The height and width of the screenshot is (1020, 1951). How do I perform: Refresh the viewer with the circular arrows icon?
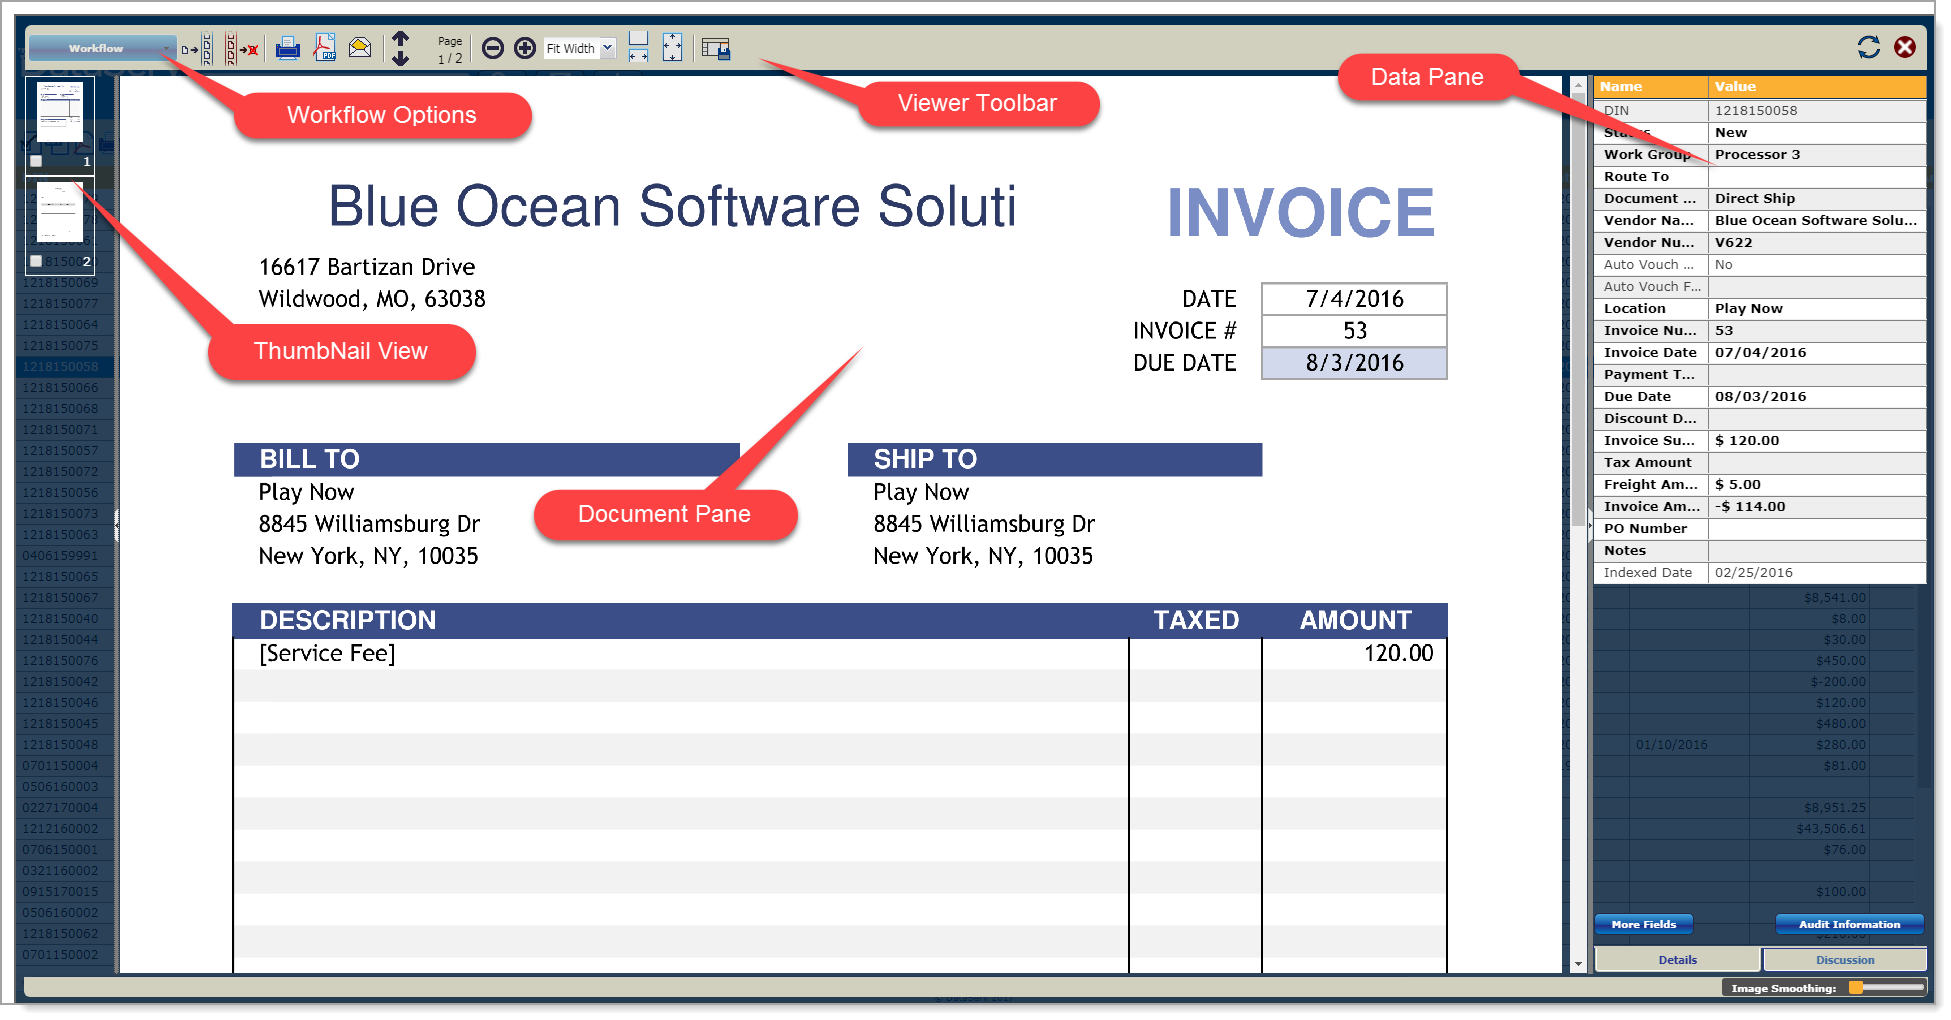[x=1868, y=47]
